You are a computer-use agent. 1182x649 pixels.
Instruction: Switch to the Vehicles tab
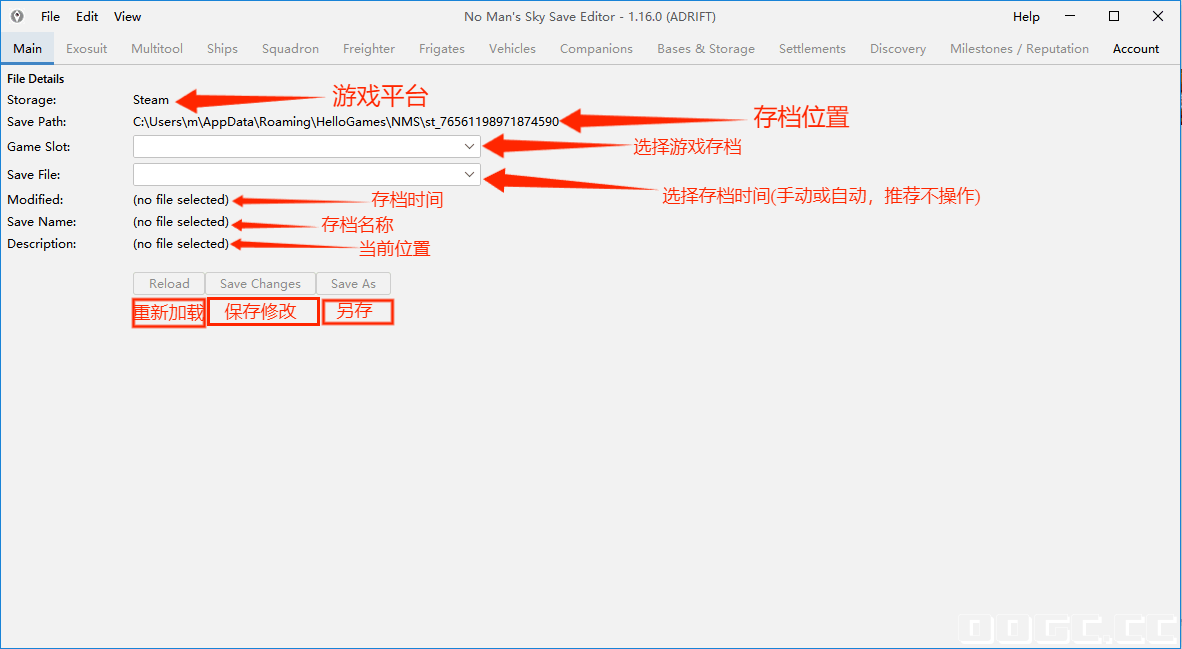coord(513,49)
